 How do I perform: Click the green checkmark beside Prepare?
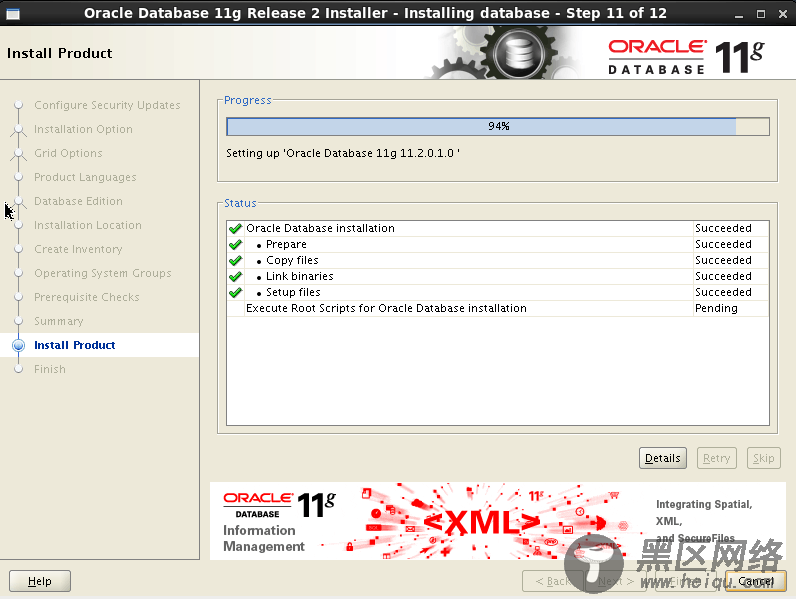point(236,245)
